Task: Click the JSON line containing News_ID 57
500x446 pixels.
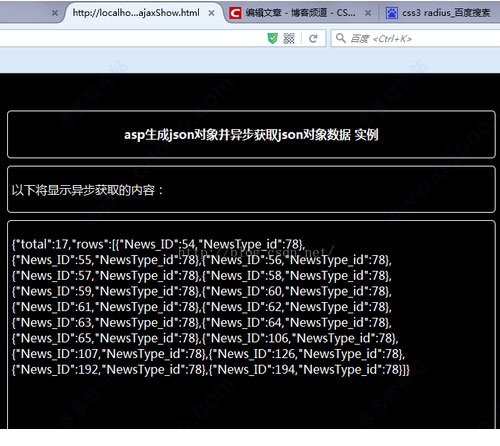Action: 201,276
